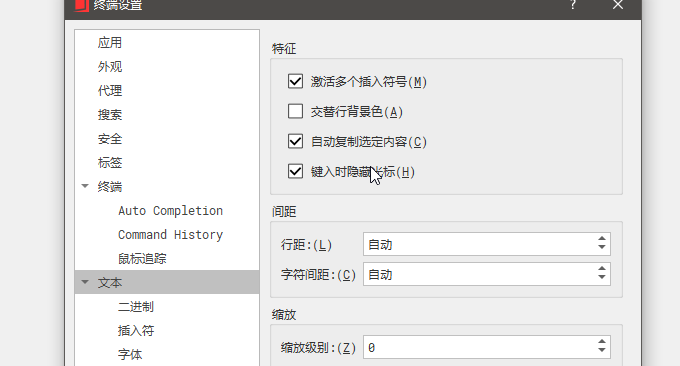The height and width of the screenshot is (366, 680).
Task: Decrease 字符间距 with the down arrow
Action: pyautogui.click(x=602, y=278)
